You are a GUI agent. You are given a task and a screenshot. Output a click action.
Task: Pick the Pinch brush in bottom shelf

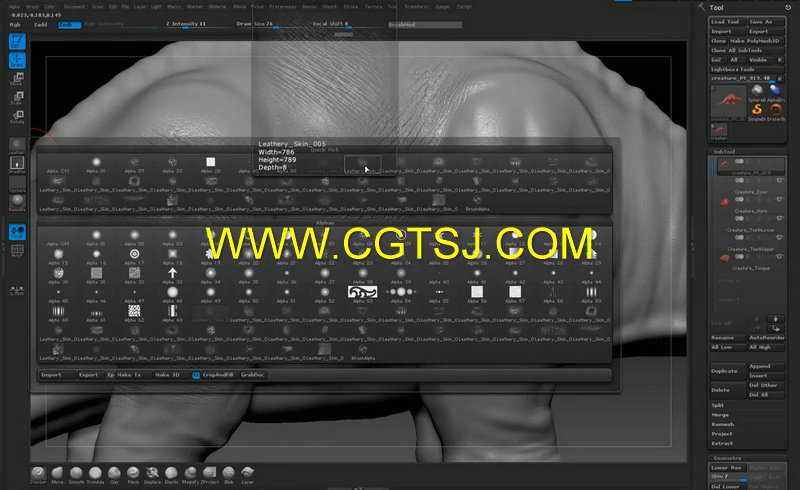pyautogui.click(x=133, y=475)
